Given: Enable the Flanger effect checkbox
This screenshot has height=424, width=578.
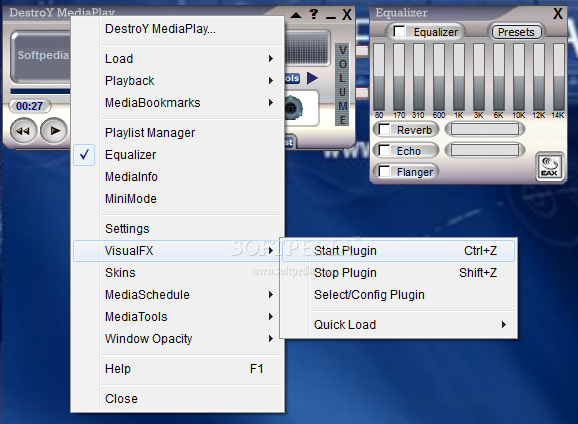Looking at the screenshot, I should click(384, 171).
